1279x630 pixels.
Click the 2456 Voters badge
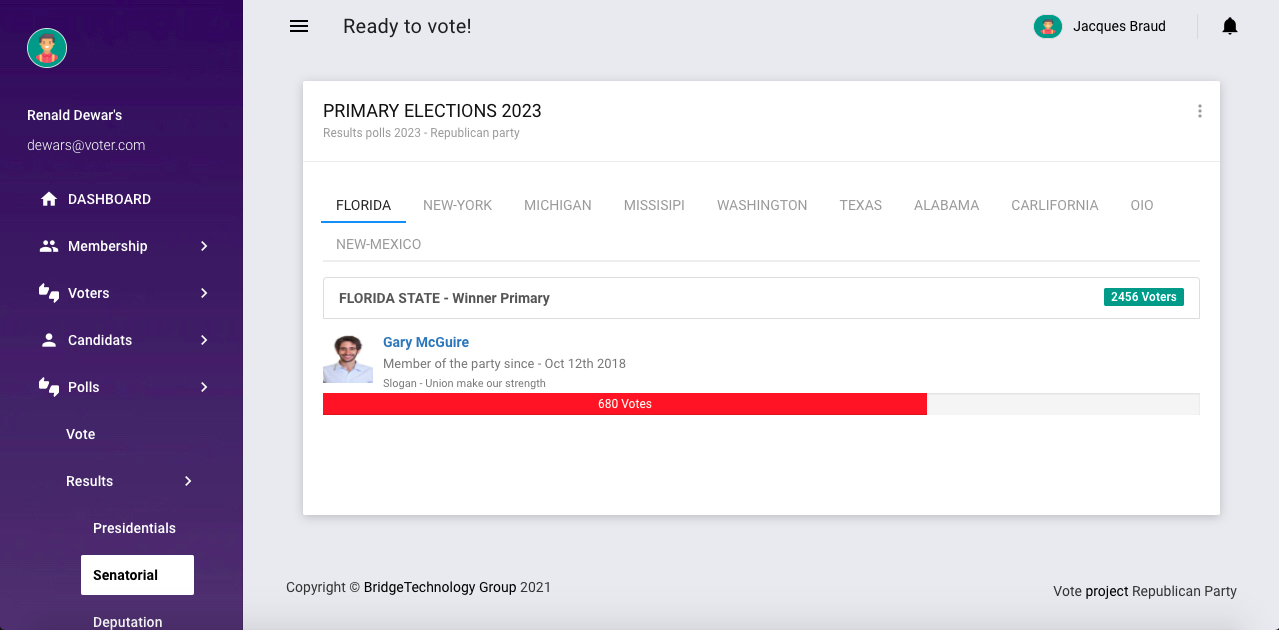[1143, 296]
